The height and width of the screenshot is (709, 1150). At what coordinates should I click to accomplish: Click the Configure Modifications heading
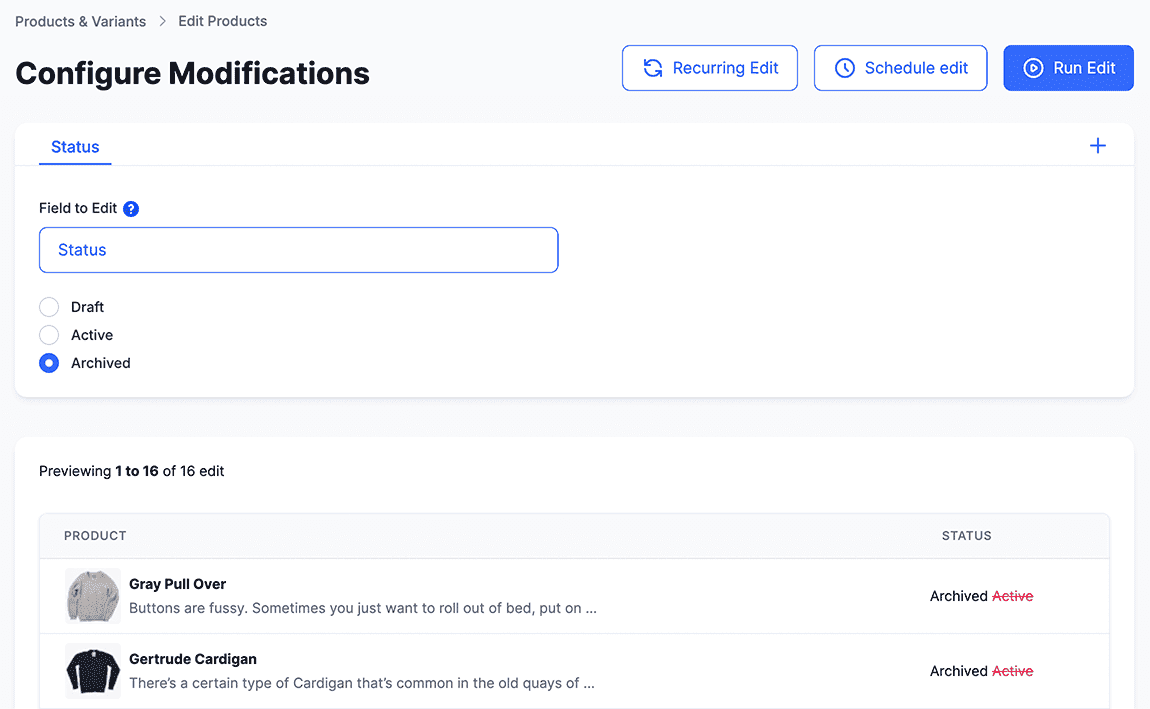point(192,73)
